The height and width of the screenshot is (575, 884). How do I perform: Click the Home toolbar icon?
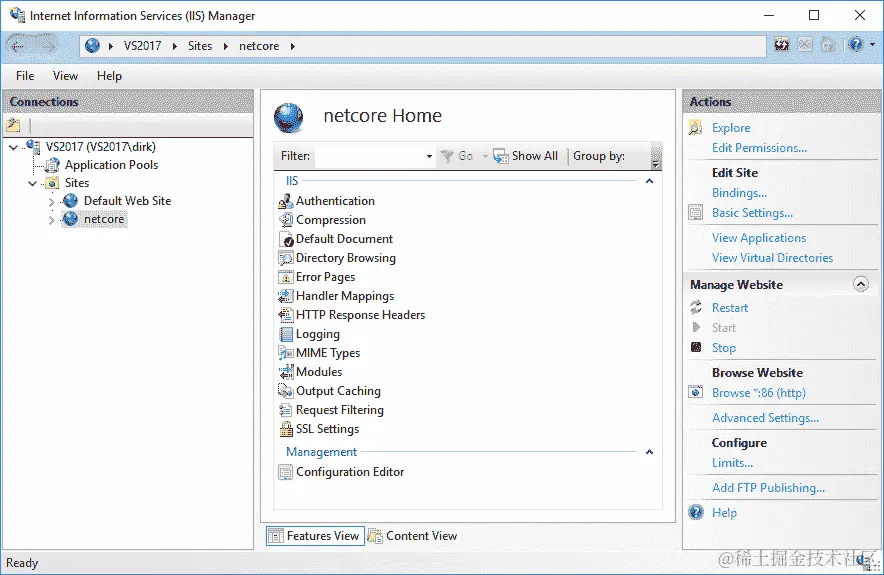point(828,45)
